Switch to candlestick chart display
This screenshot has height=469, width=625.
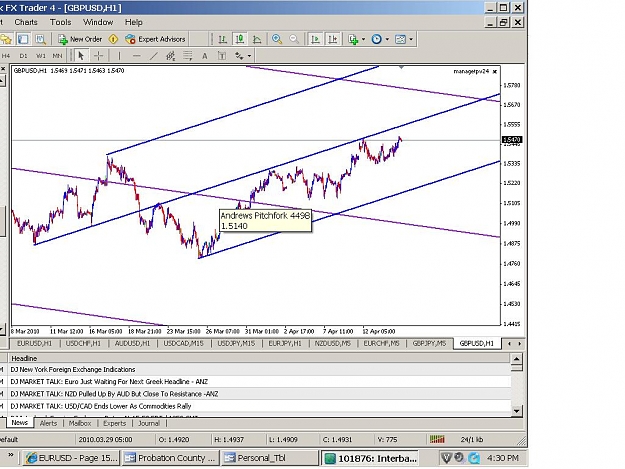[x=240, y=39]
